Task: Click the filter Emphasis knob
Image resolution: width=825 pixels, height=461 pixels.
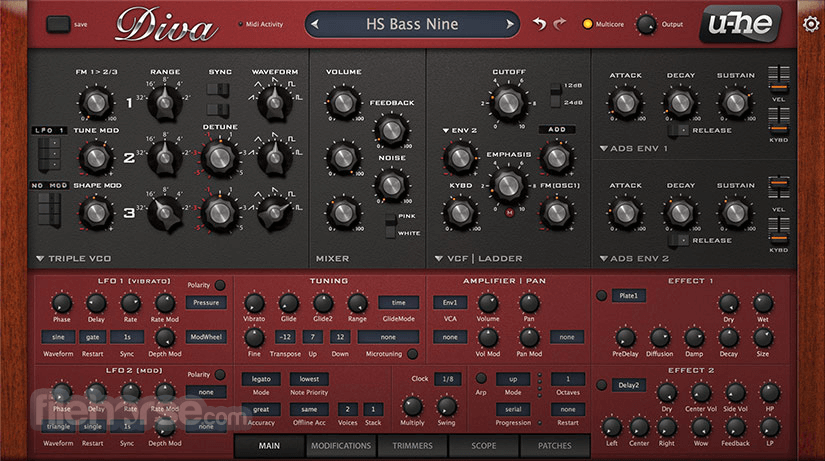Action: [x=508, y=185]
